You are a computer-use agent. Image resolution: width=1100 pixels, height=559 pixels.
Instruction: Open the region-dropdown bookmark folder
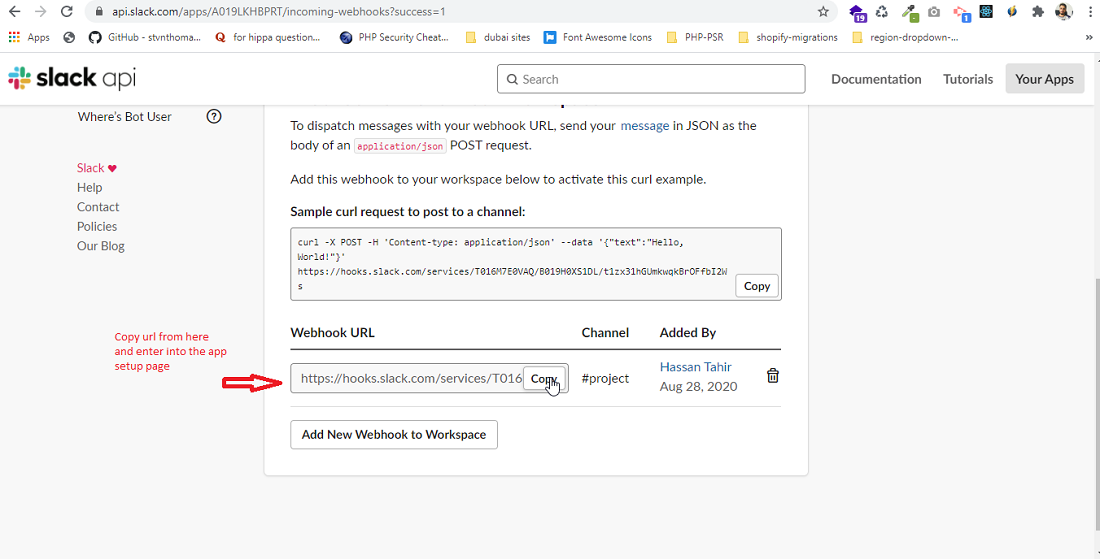pos(905,37)
